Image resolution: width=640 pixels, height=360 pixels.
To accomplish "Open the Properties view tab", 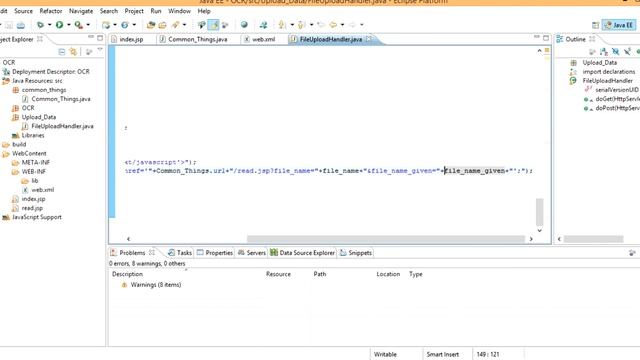I will pos(215,253).
